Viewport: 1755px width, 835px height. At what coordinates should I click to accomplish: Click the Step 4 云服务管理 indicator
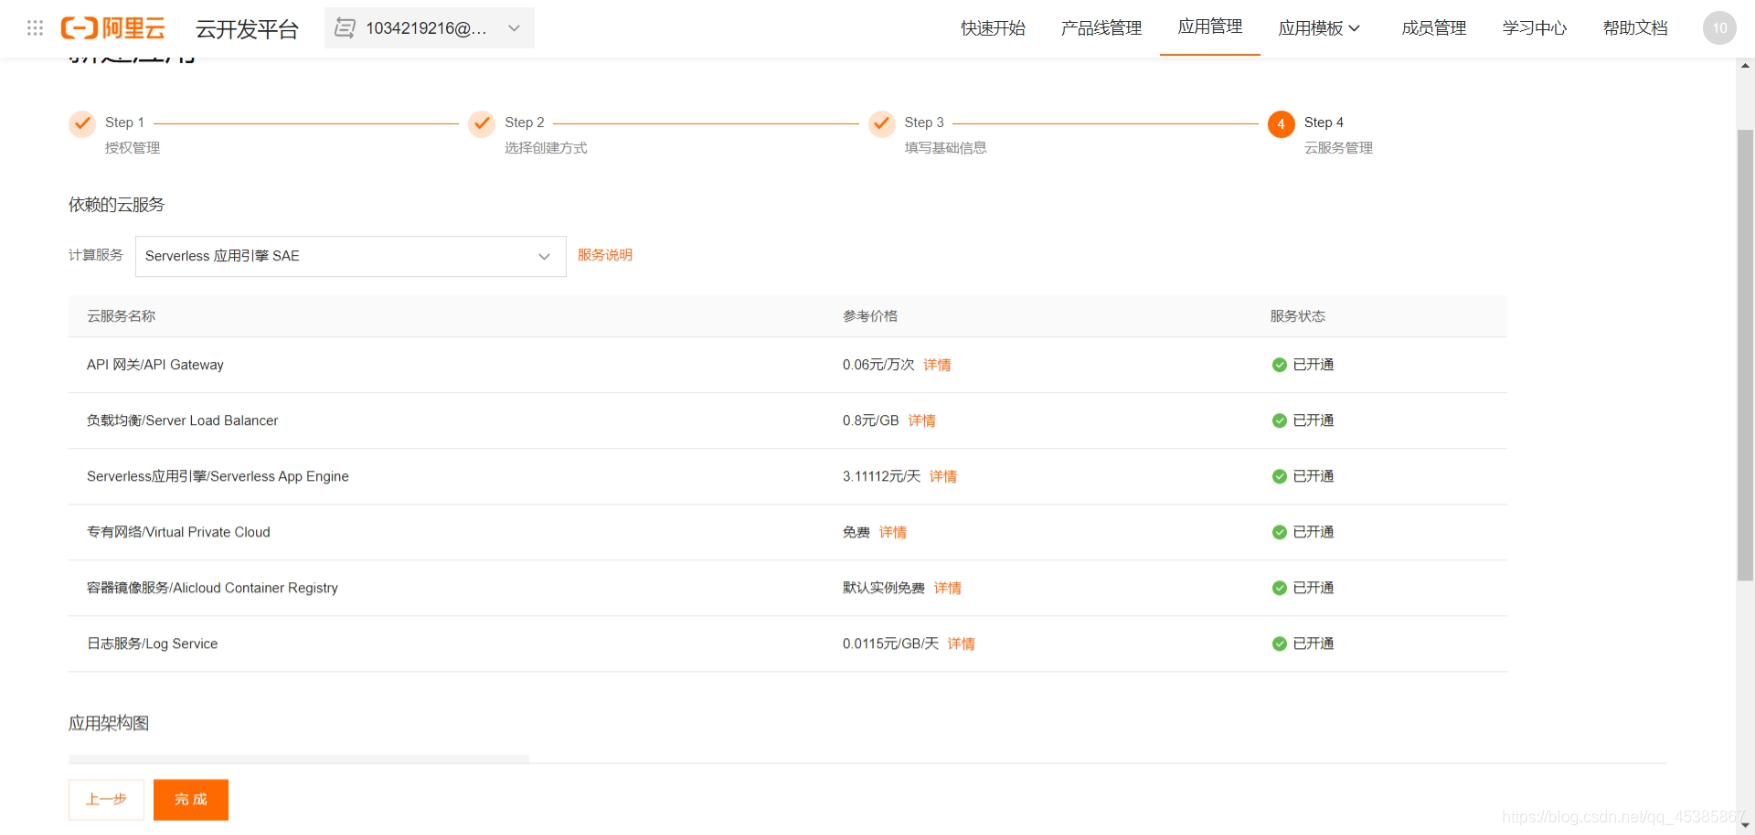pyautogui.click(x=1281, y=124)
